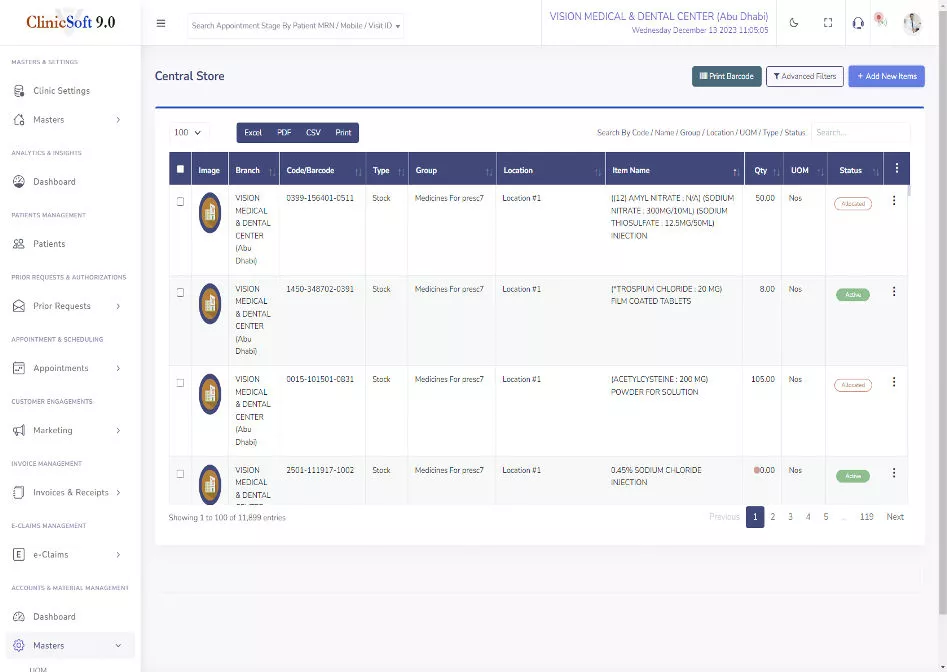Image resolution: width=947 pixels, height=672 pixels.
Task: Tick the Acetylcysteine row checkbox
Action: [x=180, y=383]
